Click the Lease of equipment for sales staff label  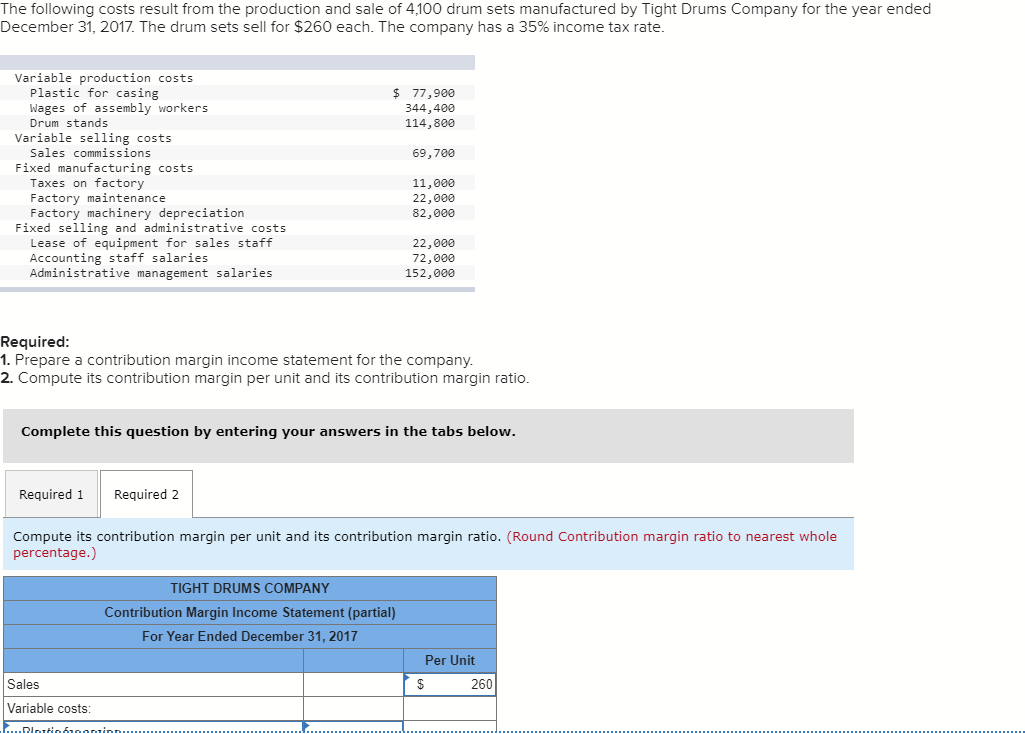click(x=151, y=243)
